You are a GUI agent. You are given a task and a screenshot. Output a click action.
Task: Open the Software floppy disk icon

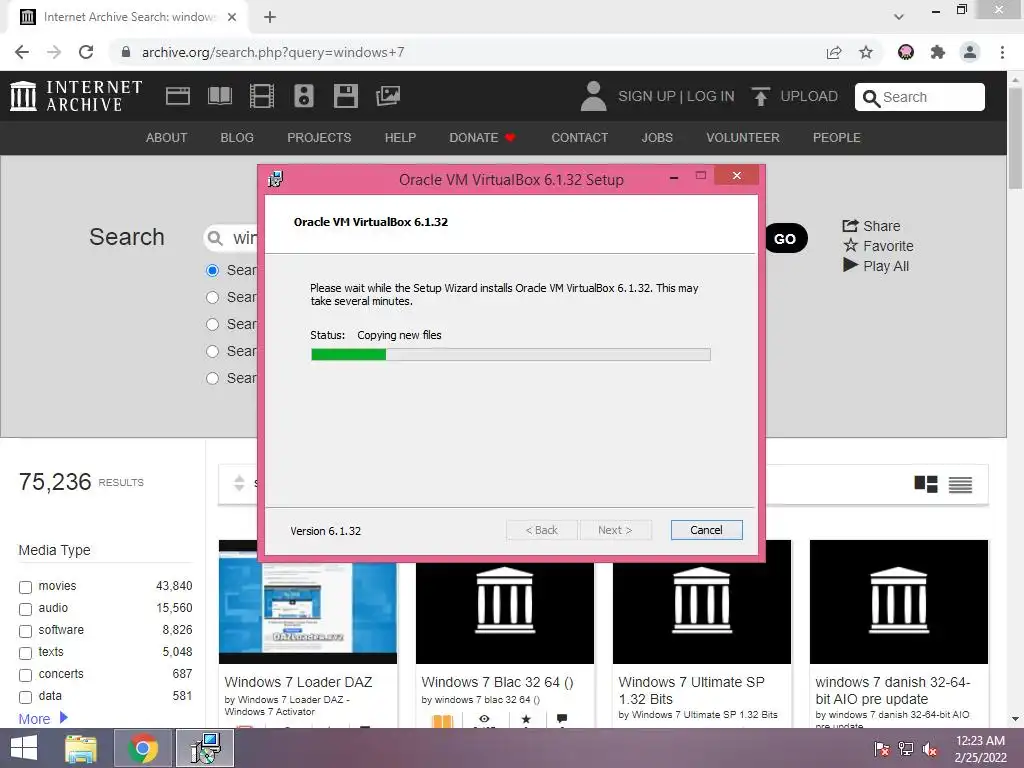tap(345, 96)
